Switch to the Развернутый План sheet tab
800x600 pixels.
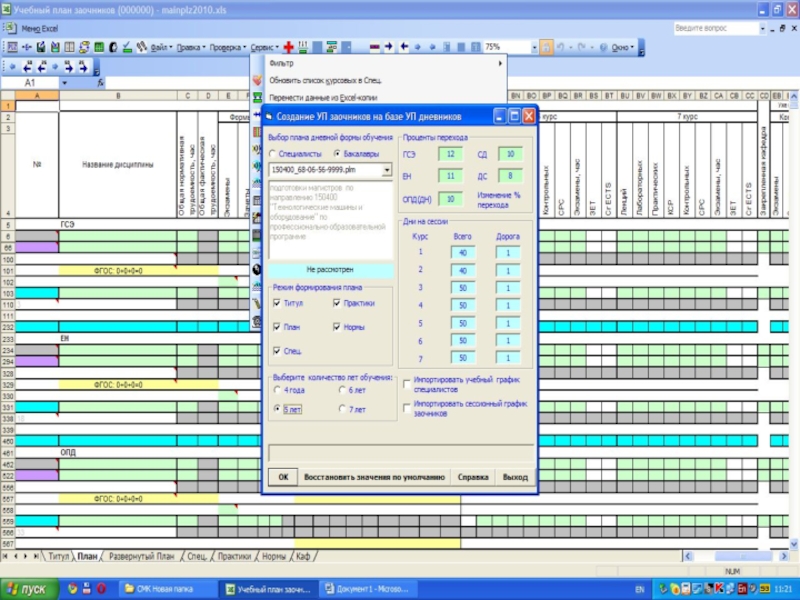[141, 555]
